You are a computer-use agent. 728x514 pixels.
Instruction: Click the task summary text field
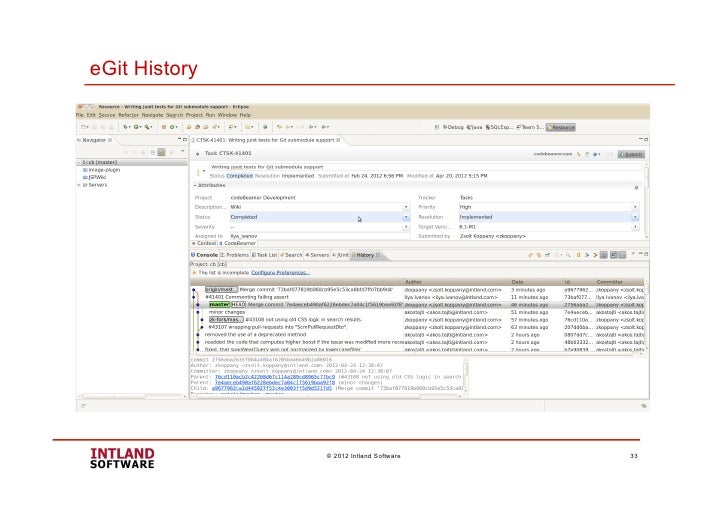[425, 167]
